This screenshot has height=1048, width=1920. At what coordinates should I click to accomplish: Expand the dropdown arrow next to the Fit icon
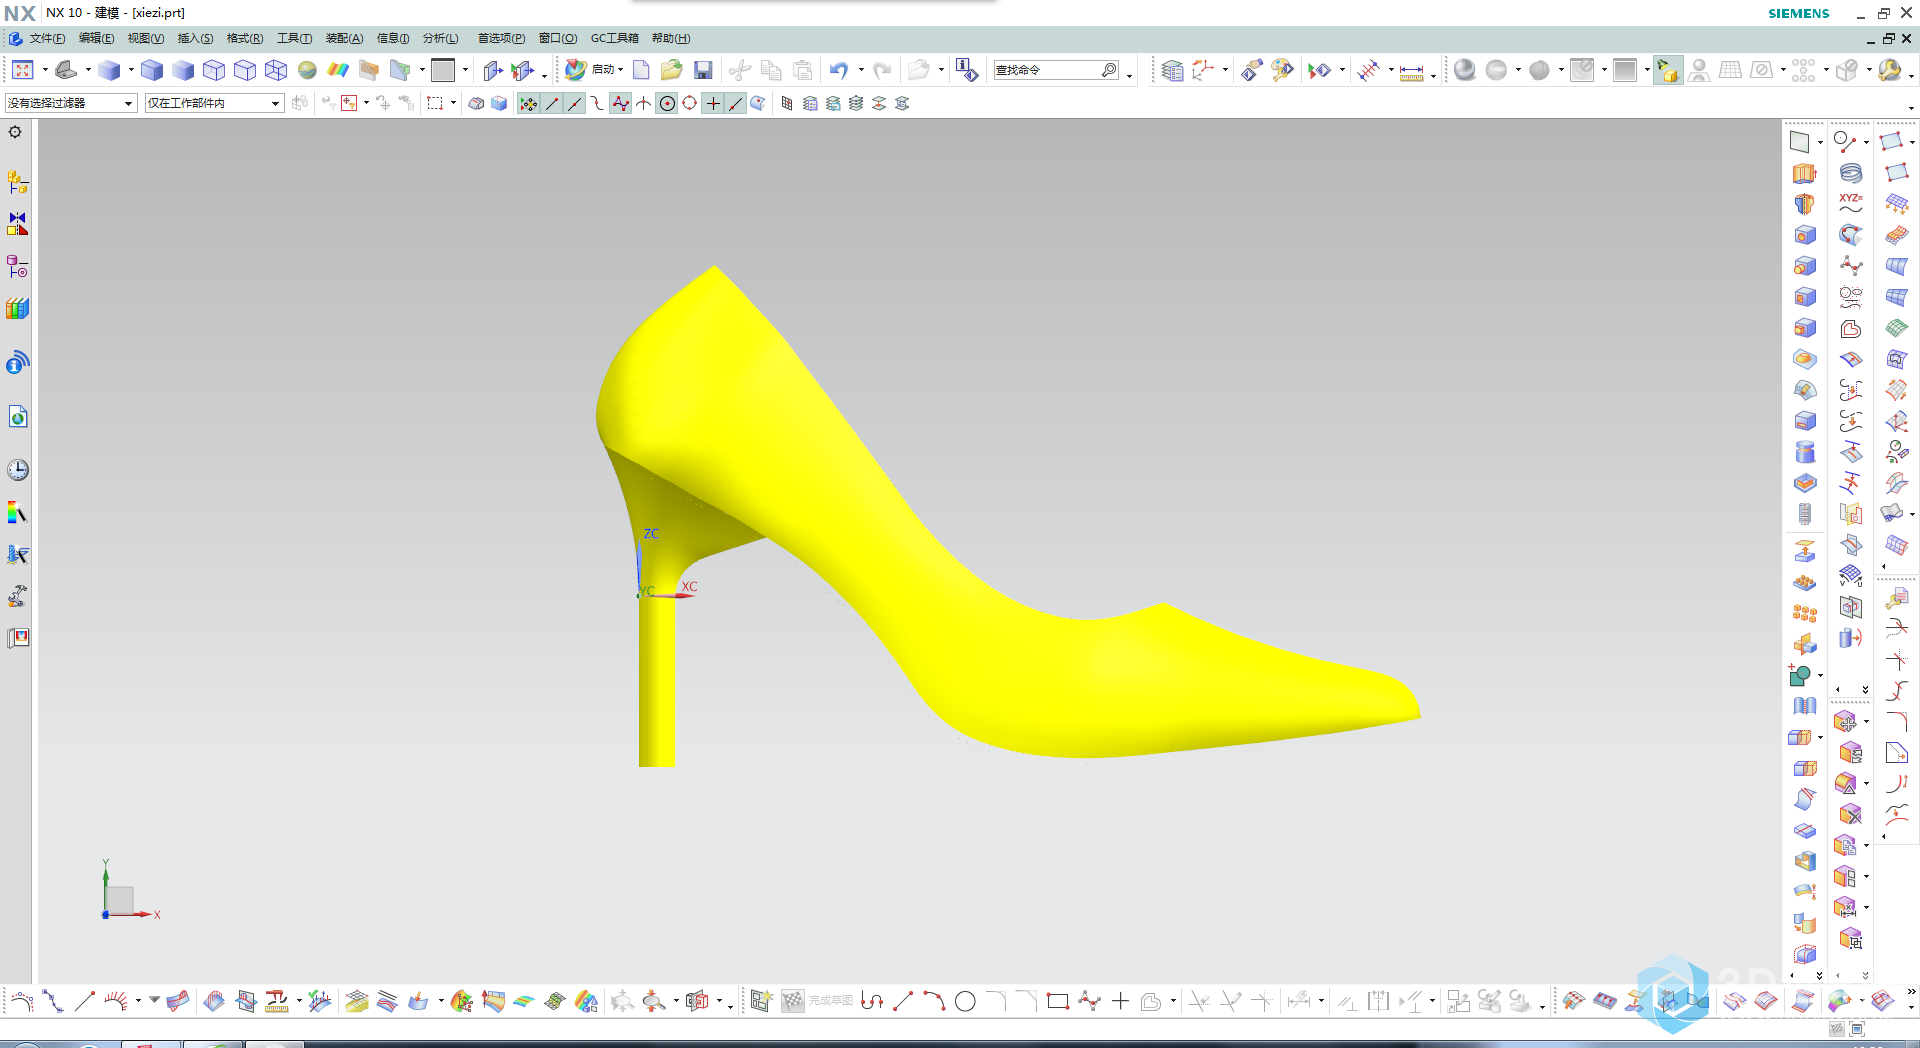45,70
